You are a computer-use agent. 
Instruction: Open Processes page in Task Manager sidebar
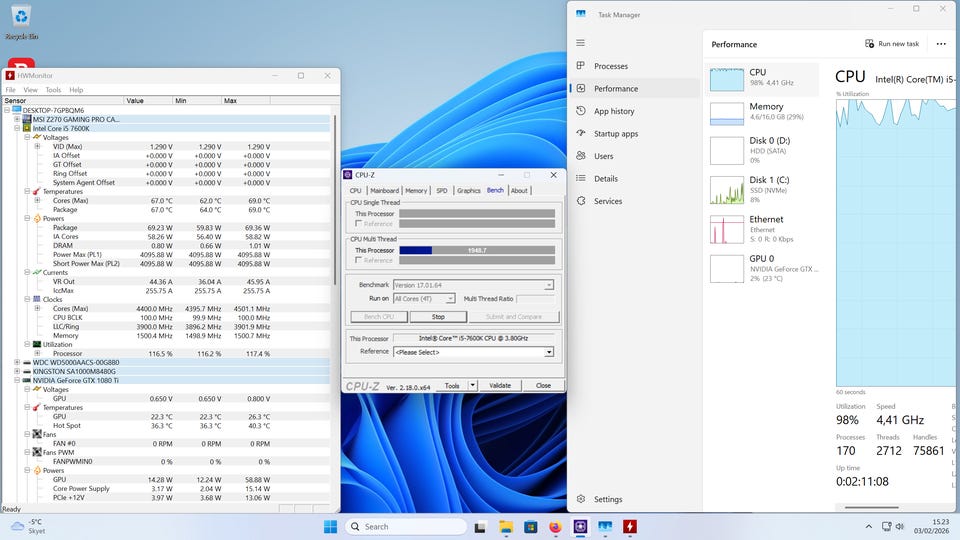tap(610, 66)
